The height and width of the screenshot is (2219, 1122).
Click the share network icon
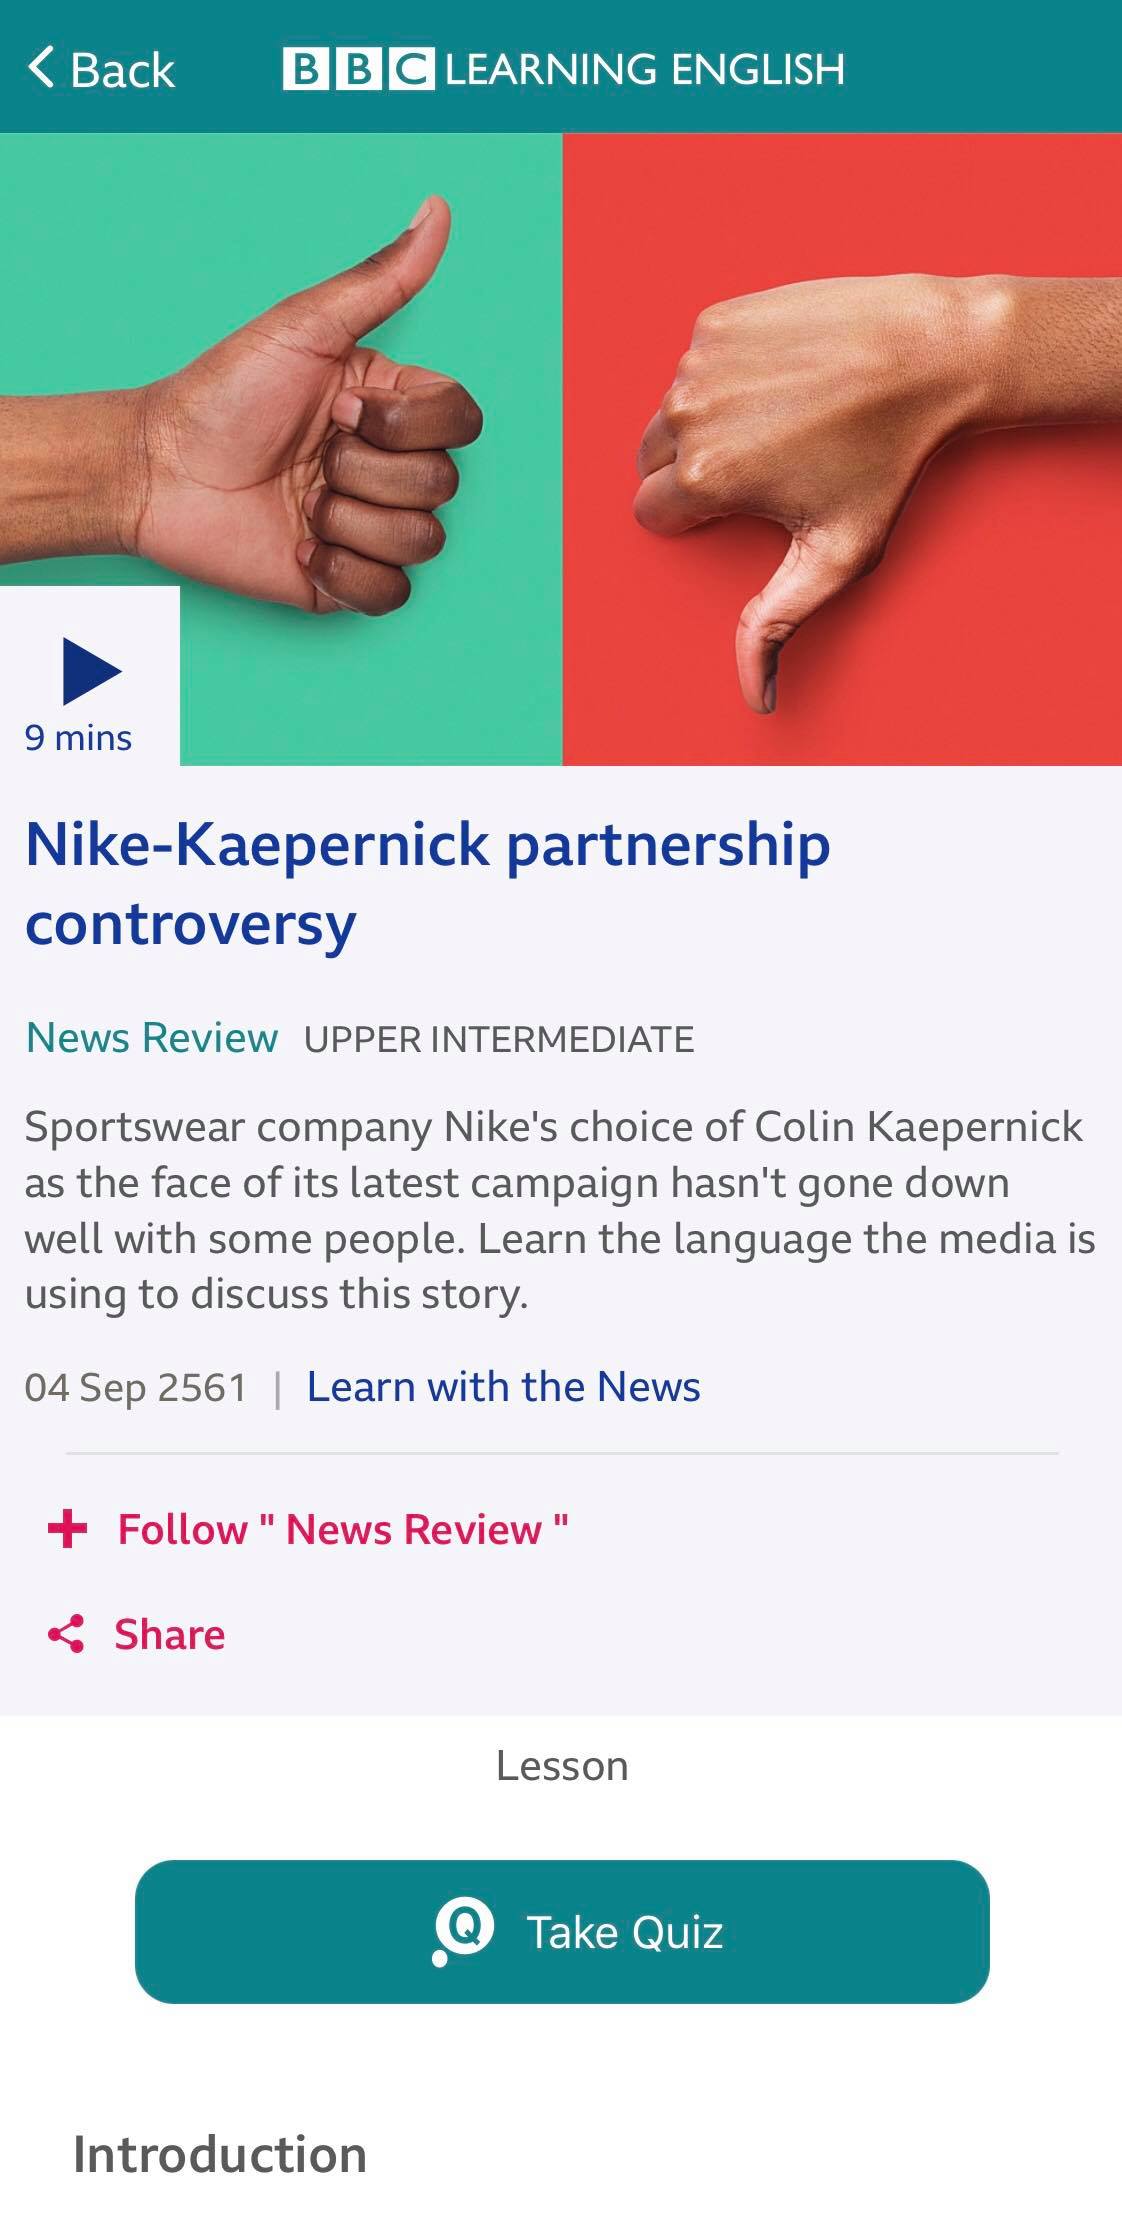click(66, 1634)
